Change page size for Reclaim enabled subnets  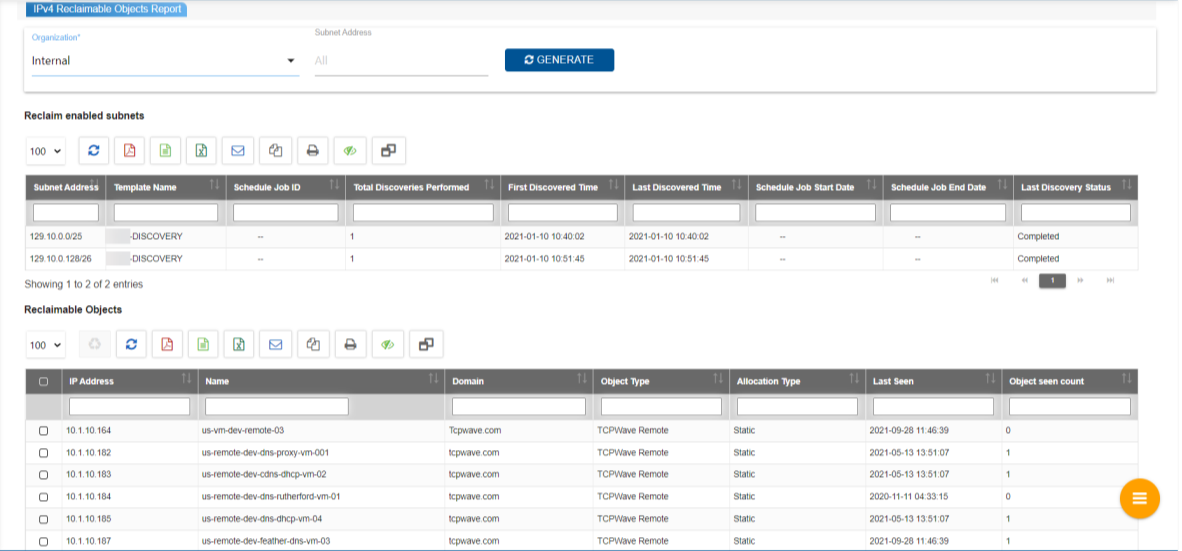click(x=45, y=151)
